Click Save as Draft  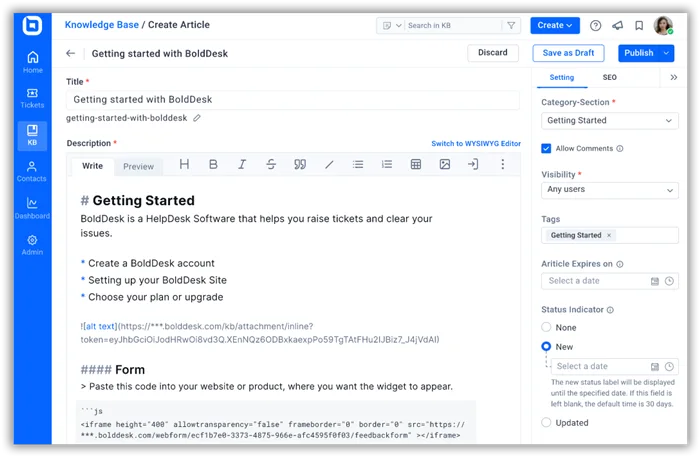[568, 53]
